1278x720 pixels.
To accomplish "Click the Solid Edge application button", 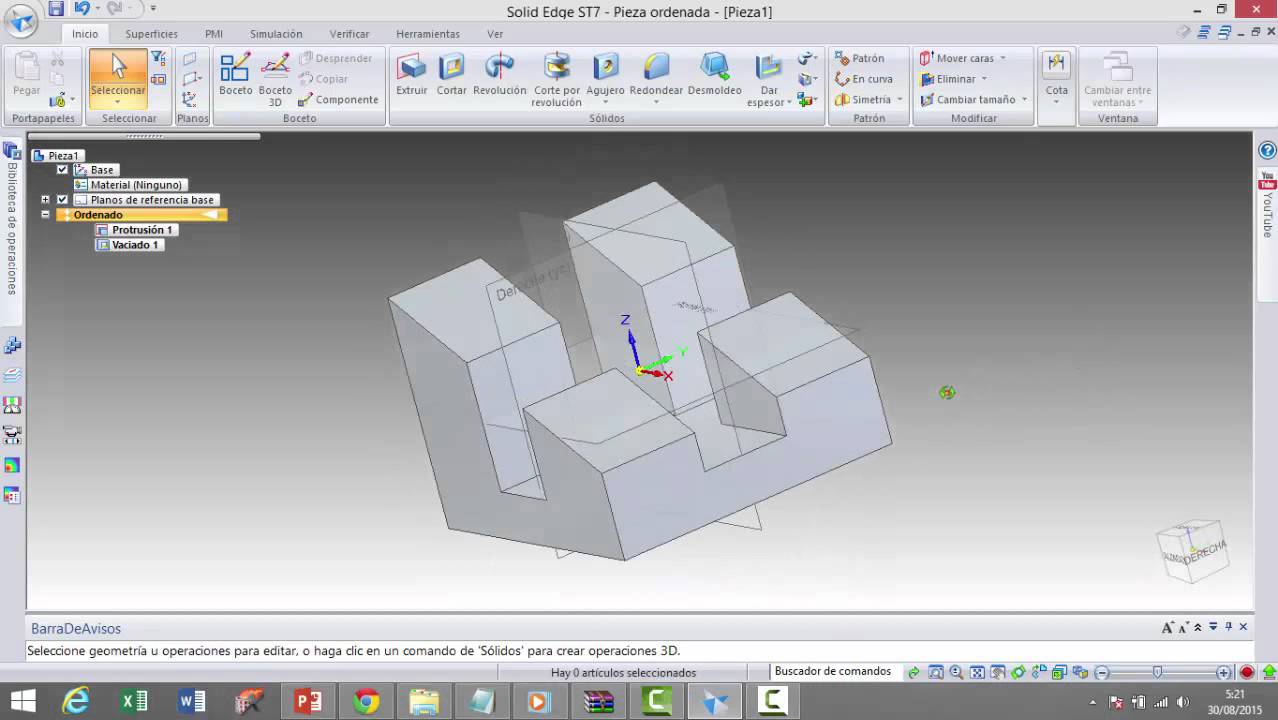I will (x=21, y=19).
